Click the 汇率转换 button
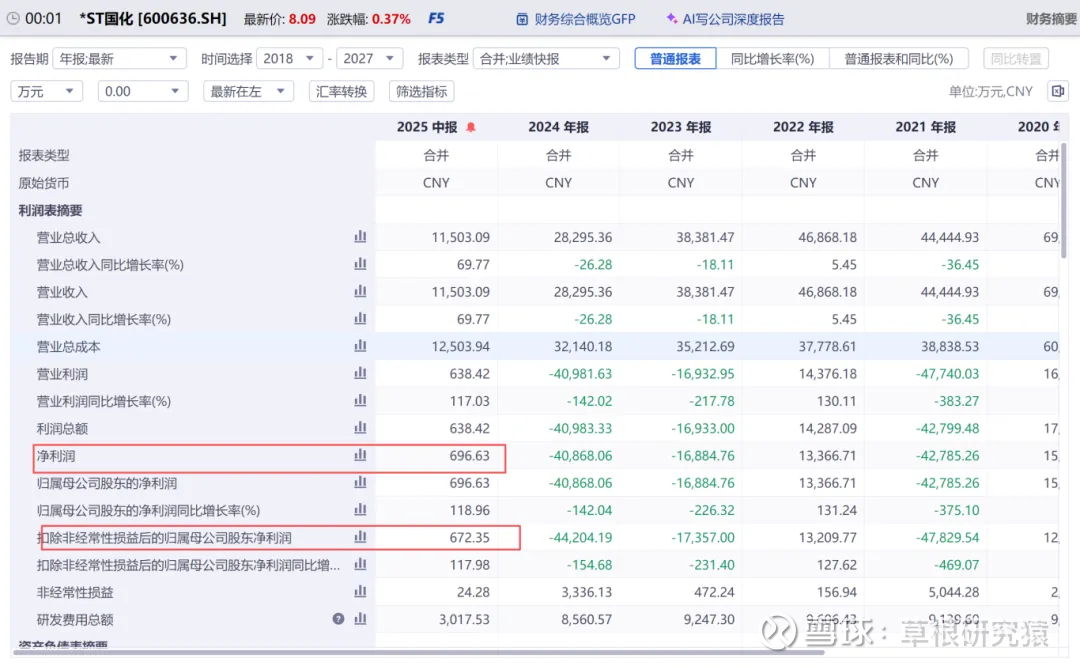The image size is (1080, 666). point(341,91)
